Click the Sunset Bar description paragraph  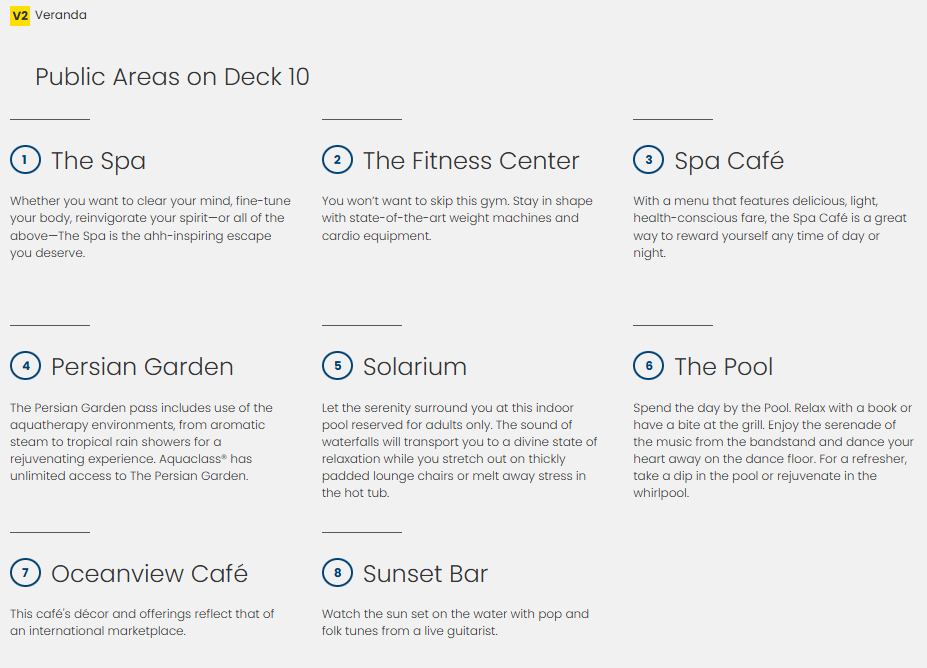click(455, 622)
